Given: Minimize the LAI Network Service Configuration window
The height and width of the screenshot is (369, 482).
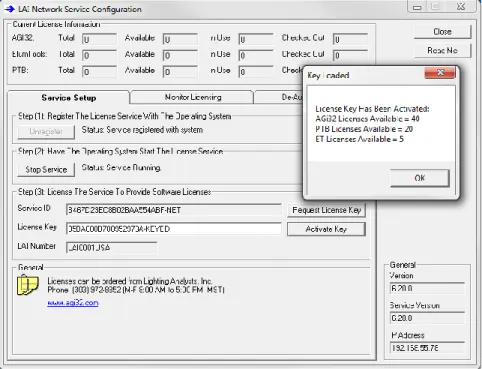Looking at the screenshot, I should [x=417, y=7].
